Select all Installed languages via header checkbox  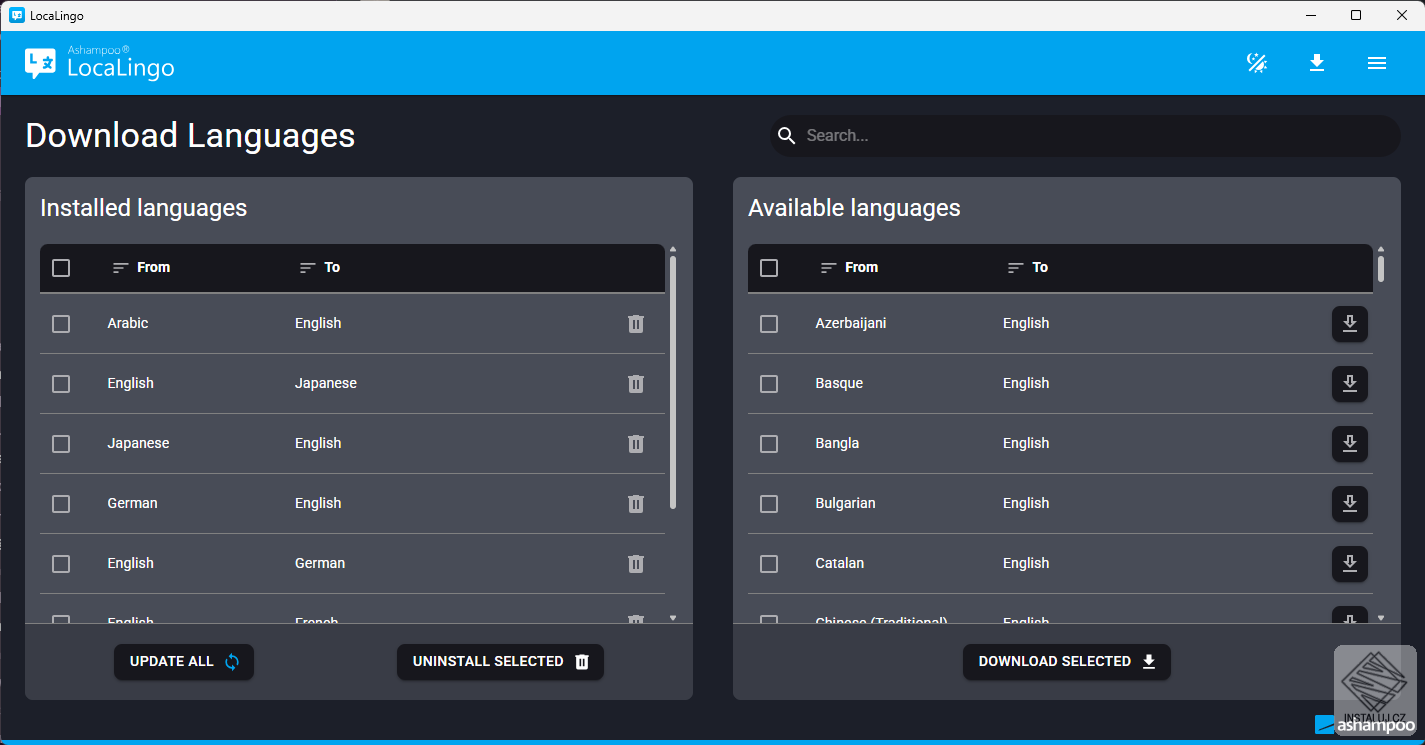pyautogui.click(x=61, y=267)
